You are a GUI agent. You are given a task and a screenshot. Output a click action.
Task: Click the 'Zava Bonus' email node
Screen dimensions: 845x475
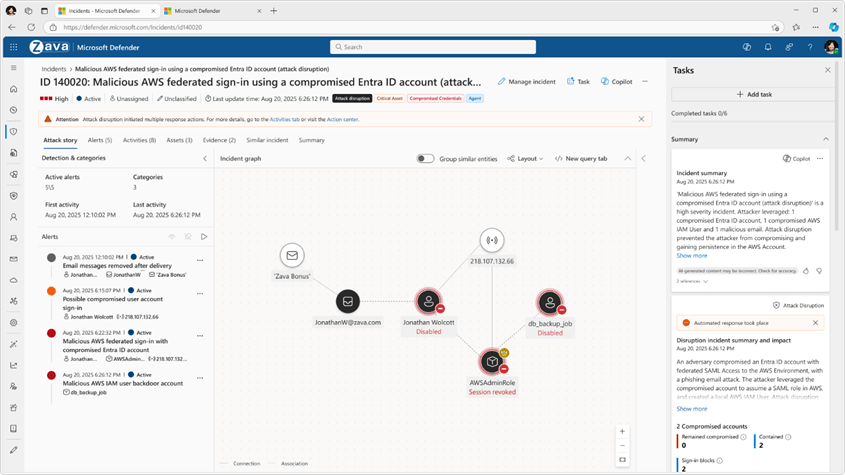tap(291, 256)
